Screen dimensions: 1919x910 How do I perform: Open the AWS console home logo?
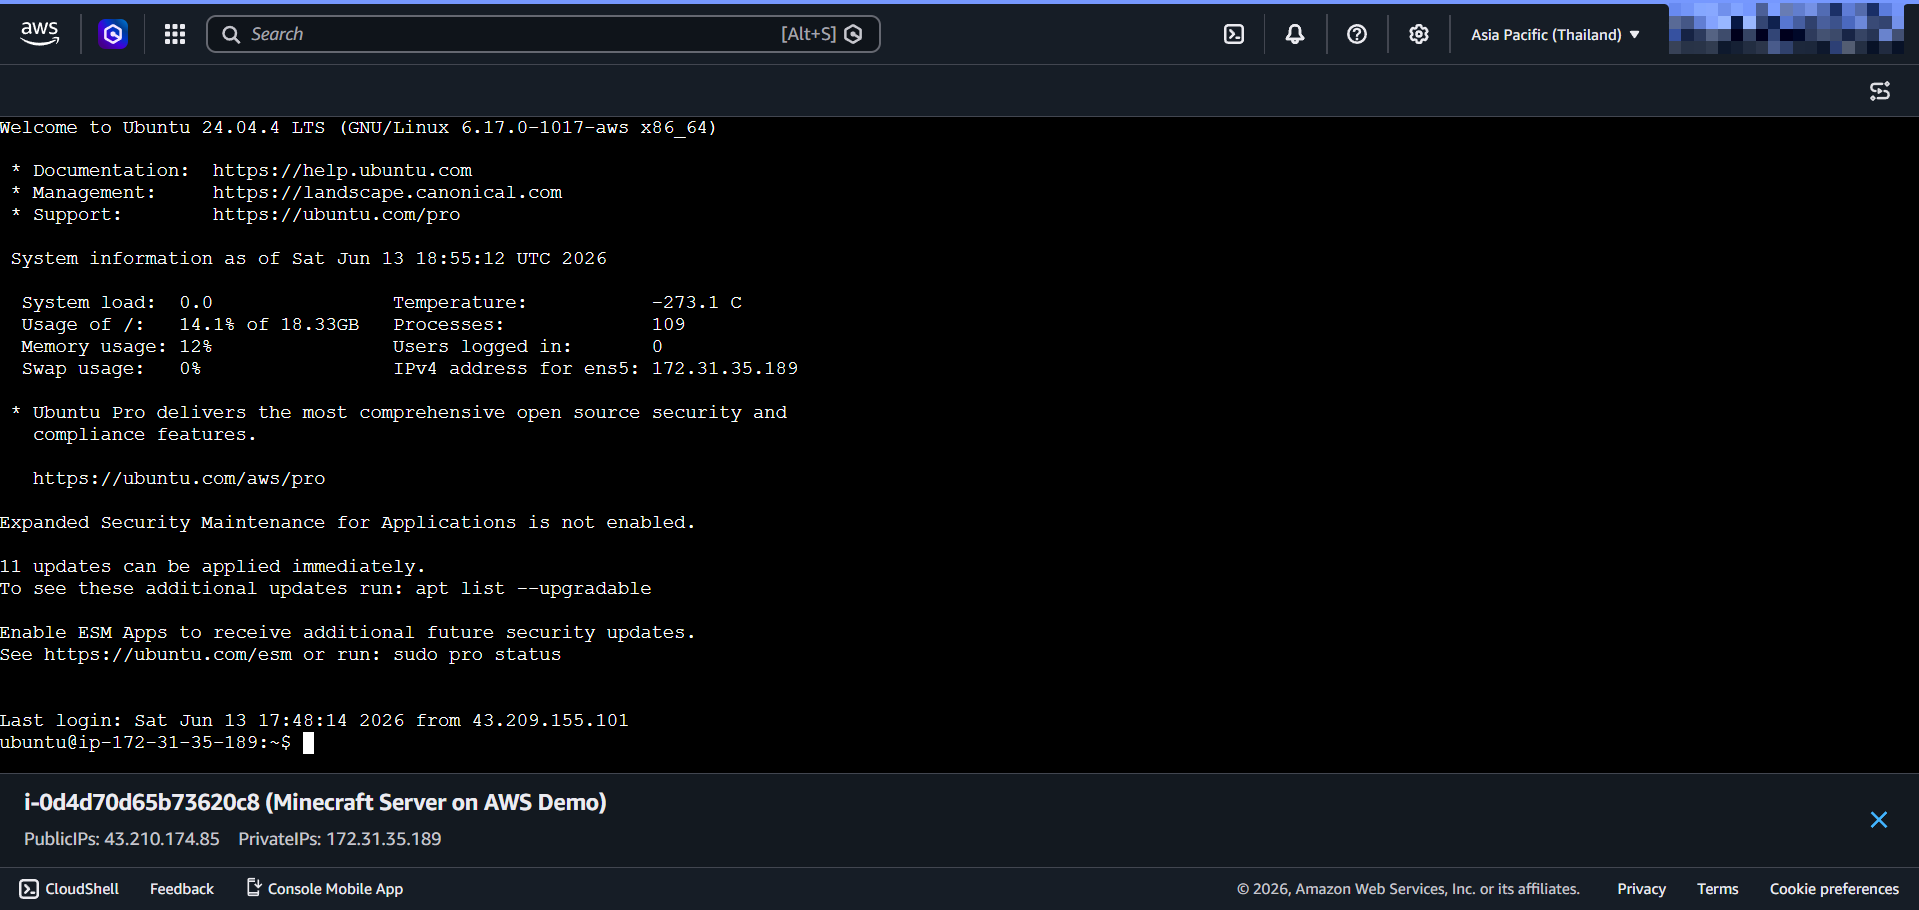(x=40, y=34)
